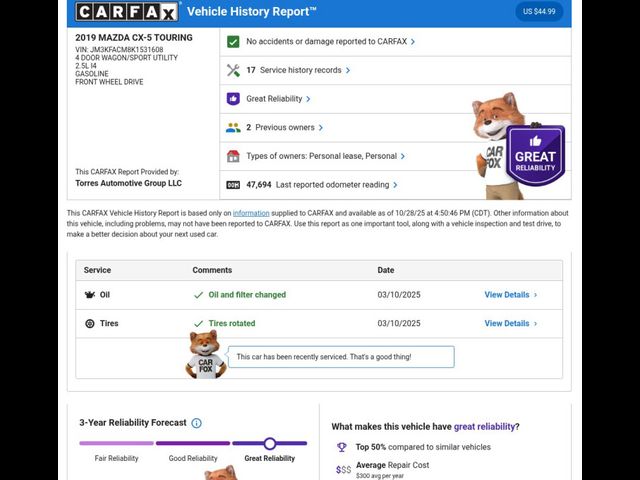The width and height of the screenshot is (640, 480).
Task: Follow the 'information' link in disclaimer
Action: 251,213
